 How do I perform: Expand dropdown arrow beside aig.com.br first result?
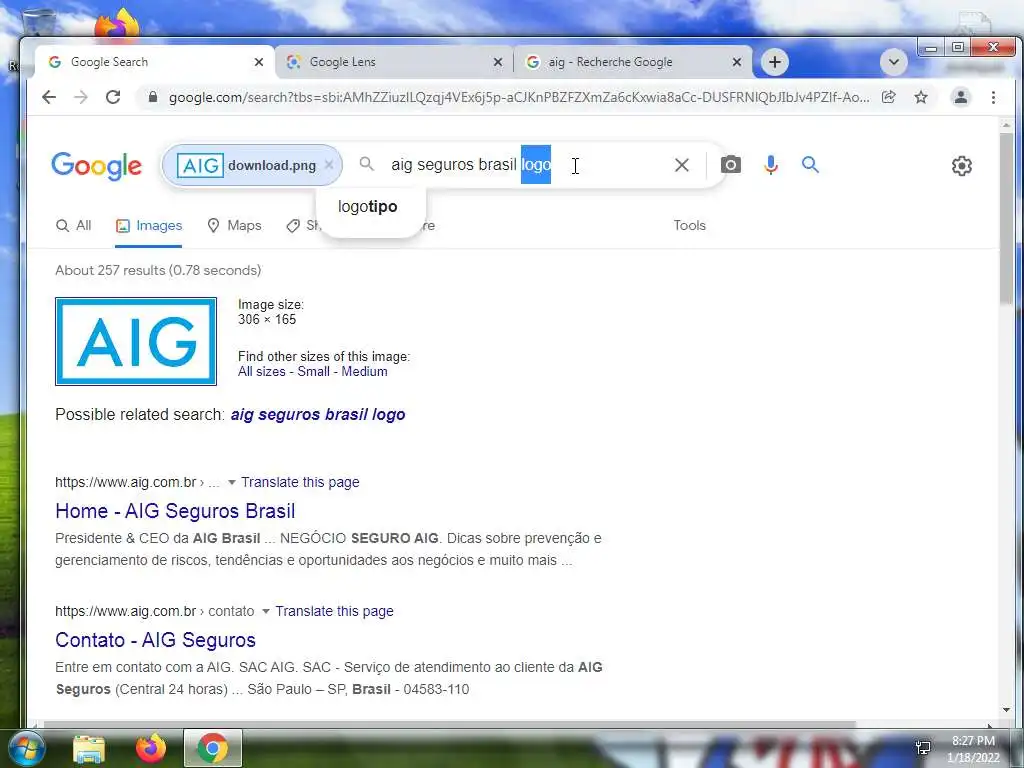[231, 483]
